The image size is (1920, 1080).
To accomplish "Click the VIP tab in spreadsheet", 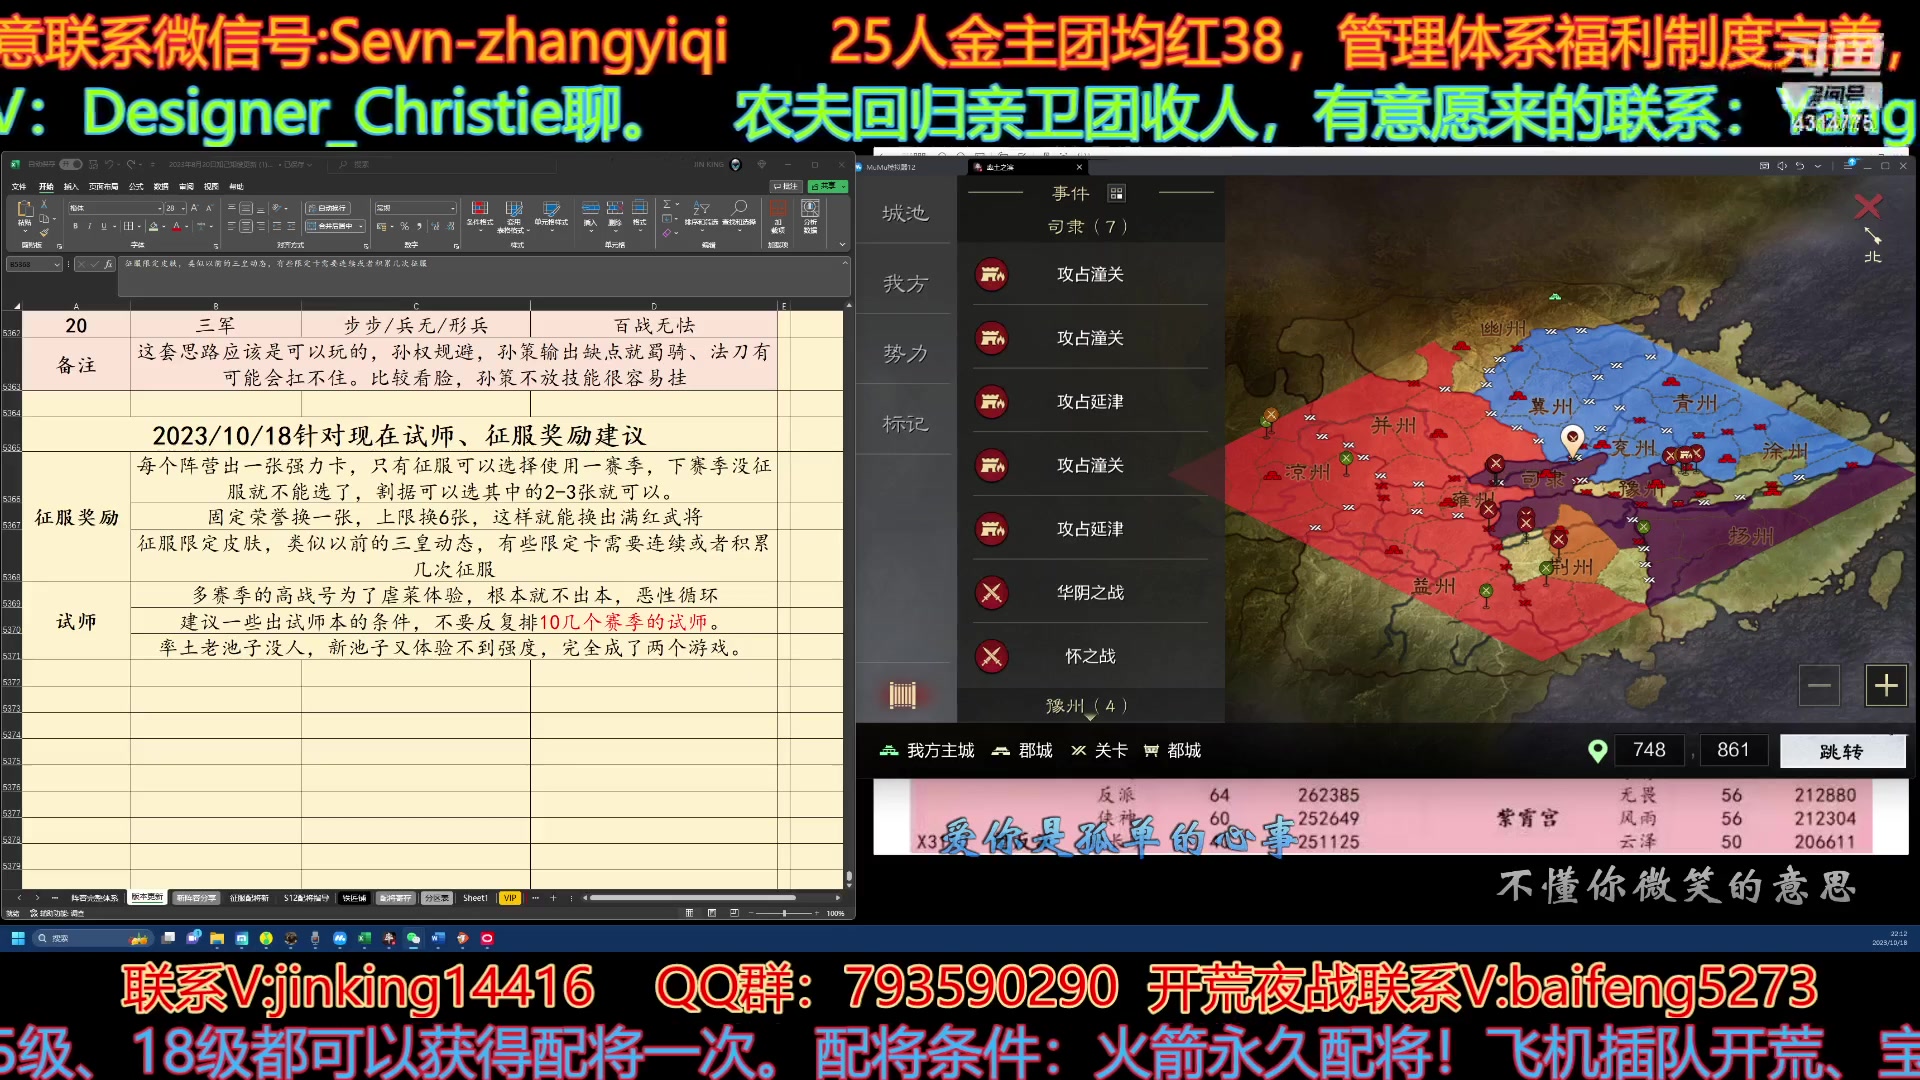I will click(510, 898).
